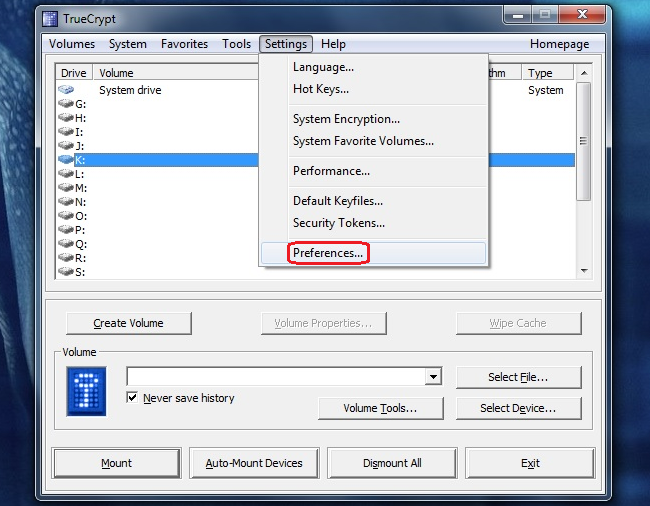650x506 pixels.
Task: Click Select Device... button
Action: 519,409
